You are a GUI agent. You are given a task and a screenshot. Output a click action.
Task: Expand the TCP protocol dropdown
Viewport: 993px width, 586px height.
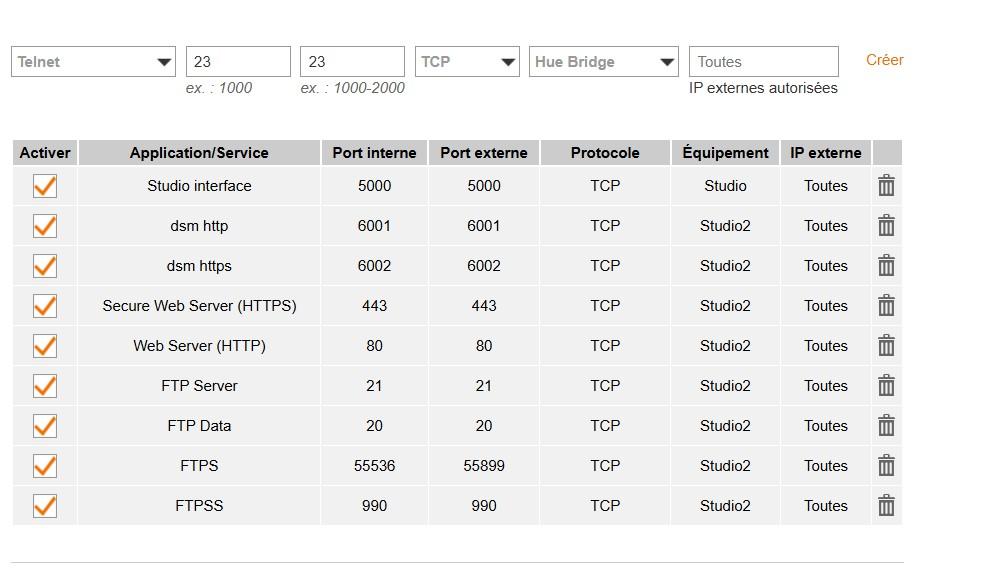(x=467, y=62)
